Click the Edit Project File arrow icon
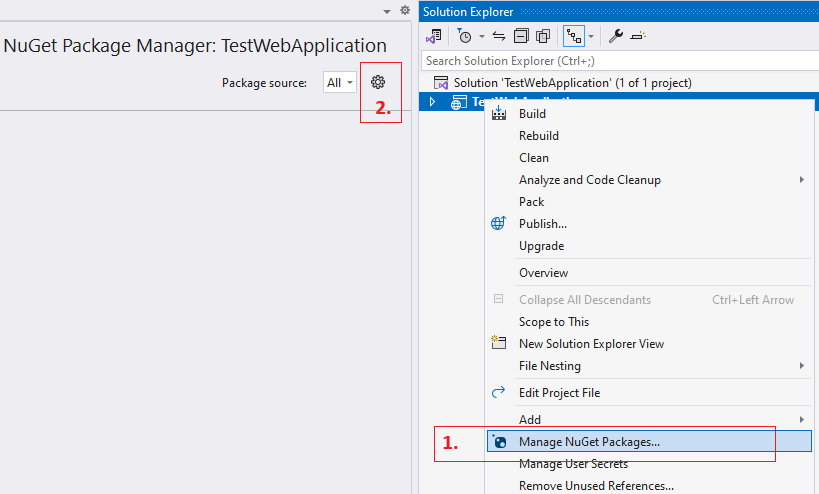The image size is (819, 494). pyautogui.click(x=498, y=392)
